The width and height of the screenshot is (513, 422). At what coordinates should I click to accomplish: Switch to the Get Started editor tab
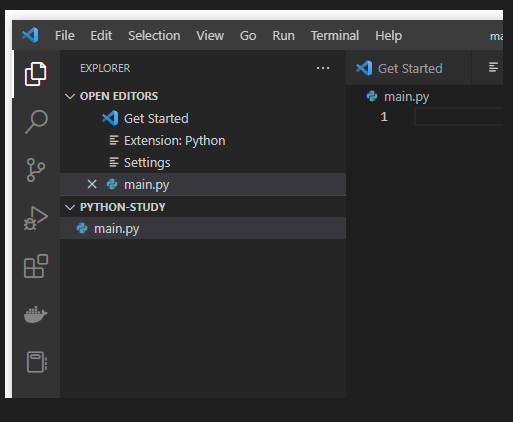tap(409, 68)
